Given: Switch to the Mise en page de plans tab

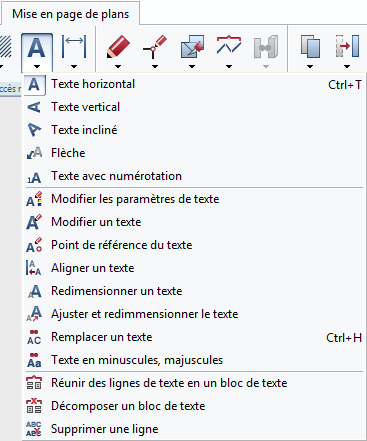Looking at the screenshot, I should 70,14.
